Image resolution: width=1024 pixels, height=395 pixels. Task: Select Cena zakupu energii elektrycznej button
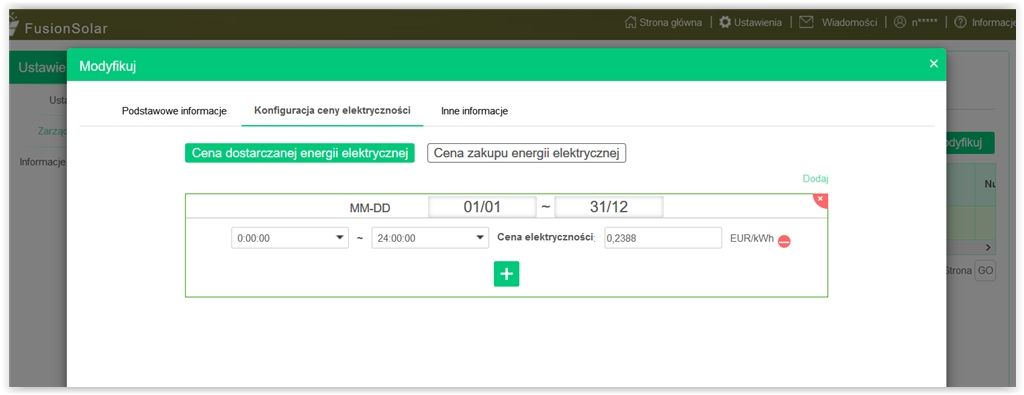click(526, 153)
